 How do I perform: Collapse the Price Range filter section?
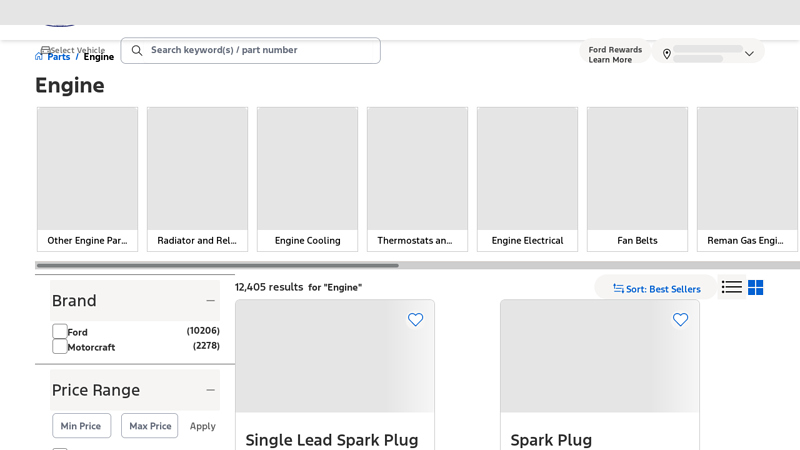click(x=210, y=390)
